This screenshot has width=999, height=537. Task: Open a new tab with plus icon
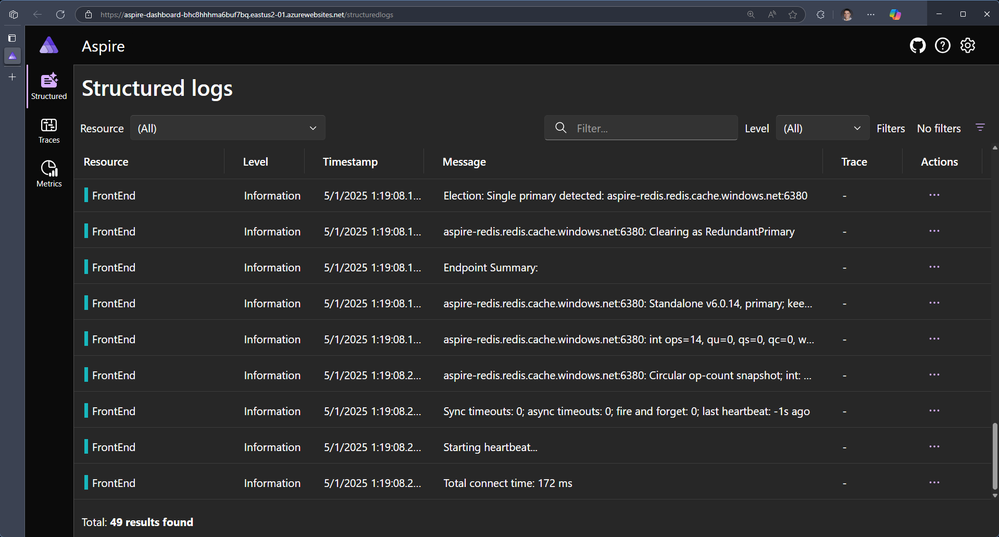(x=12, y=76)
